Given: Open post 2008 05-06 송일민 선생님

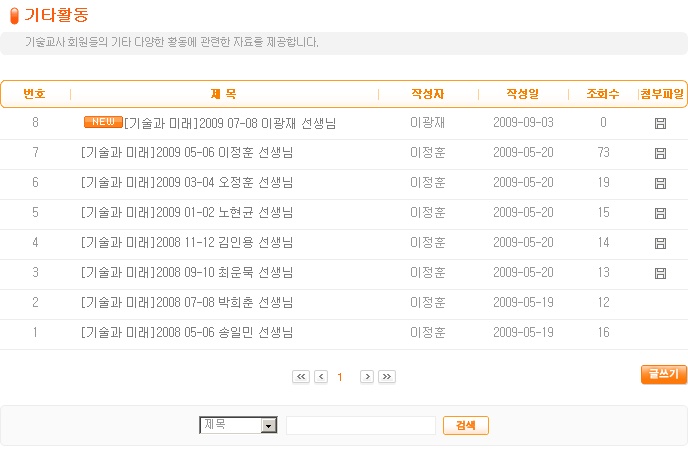Looking at the screenshot, I should click(x=186, y=333).
